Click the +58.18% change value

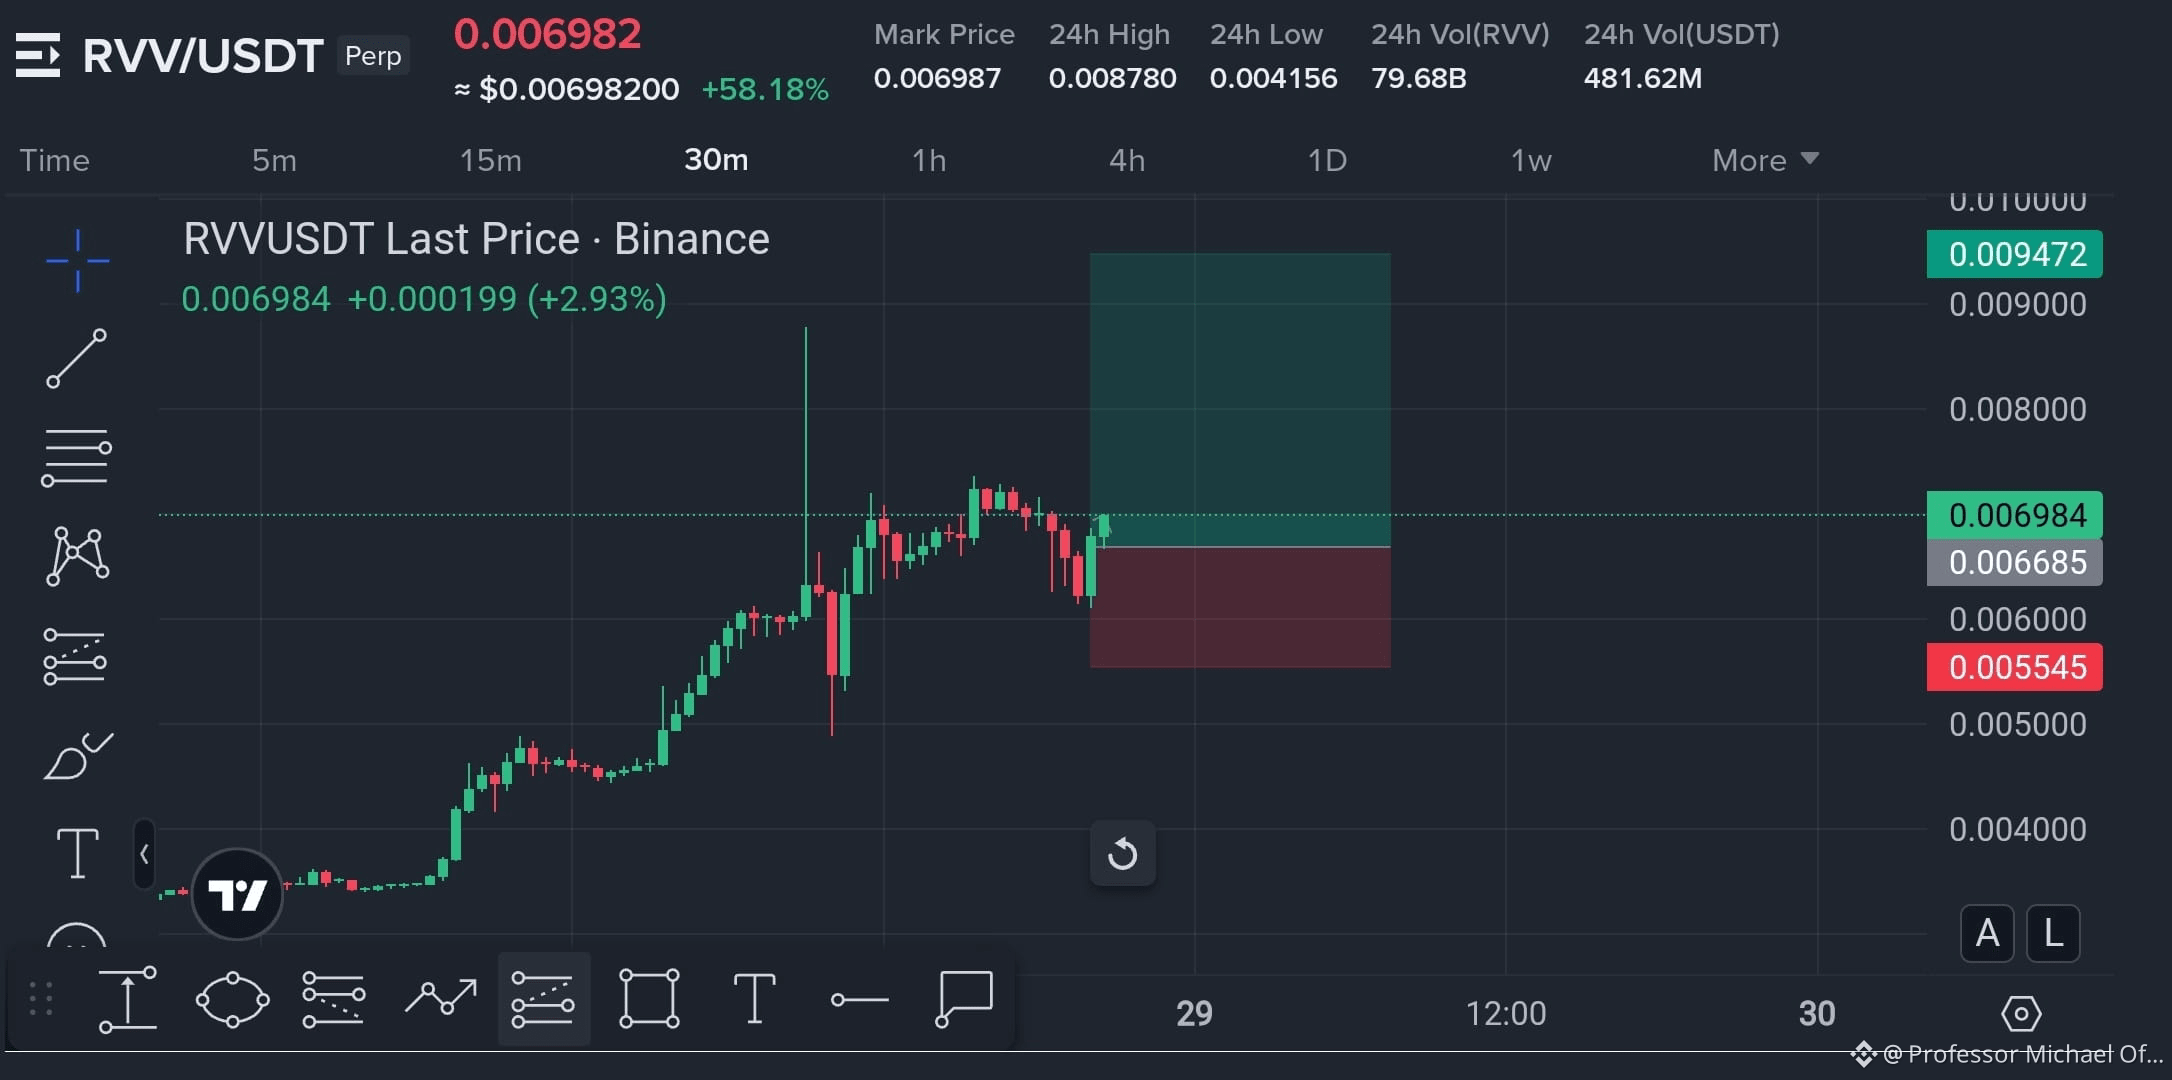pos(765,90)
